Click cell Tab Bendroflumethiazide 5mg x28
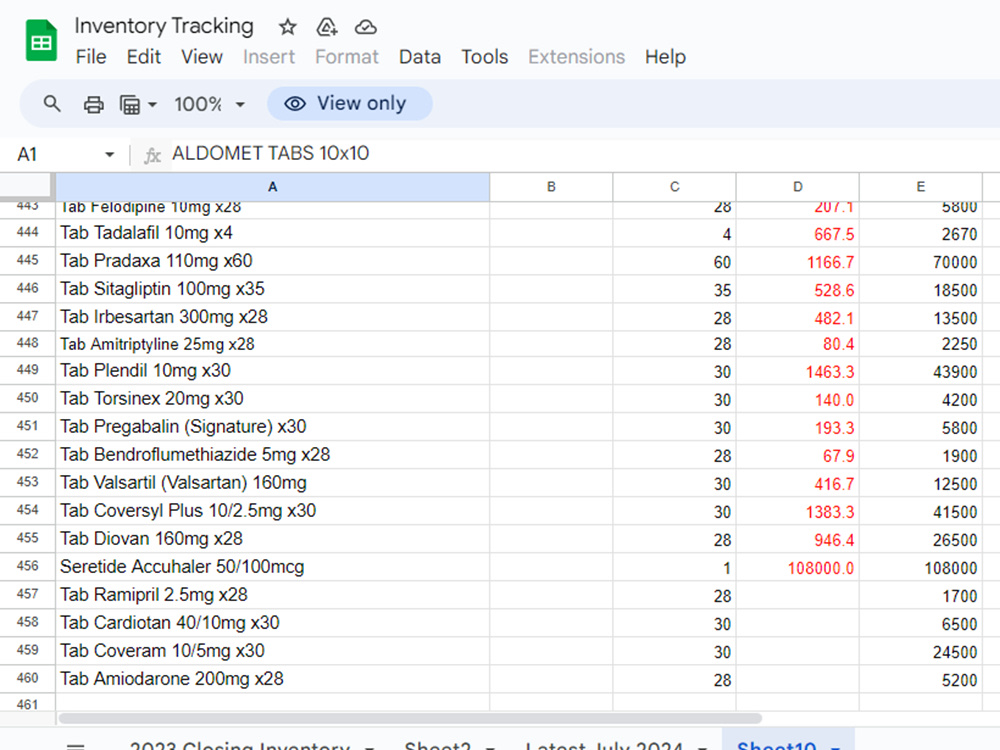The height and width of the screenshot is (750, 1000). click(272, 455)
